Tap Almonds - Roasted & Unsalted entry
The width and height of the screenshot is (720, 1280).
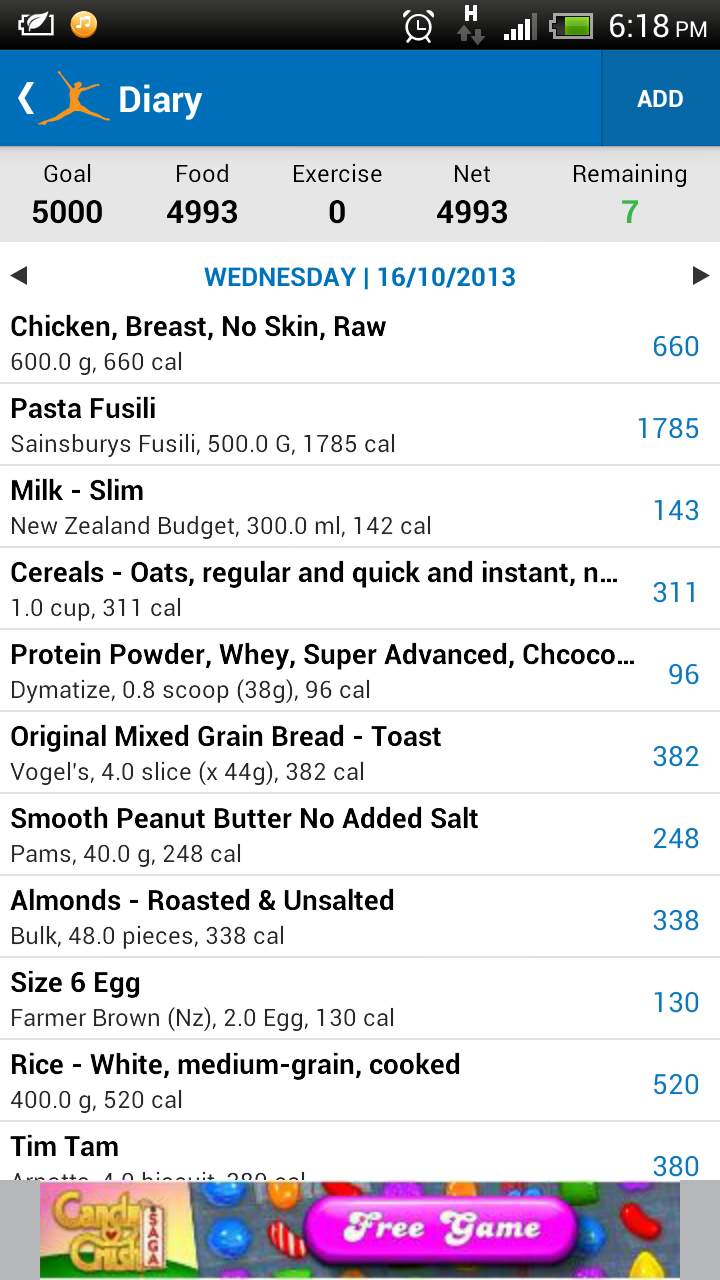pos(360,916)
